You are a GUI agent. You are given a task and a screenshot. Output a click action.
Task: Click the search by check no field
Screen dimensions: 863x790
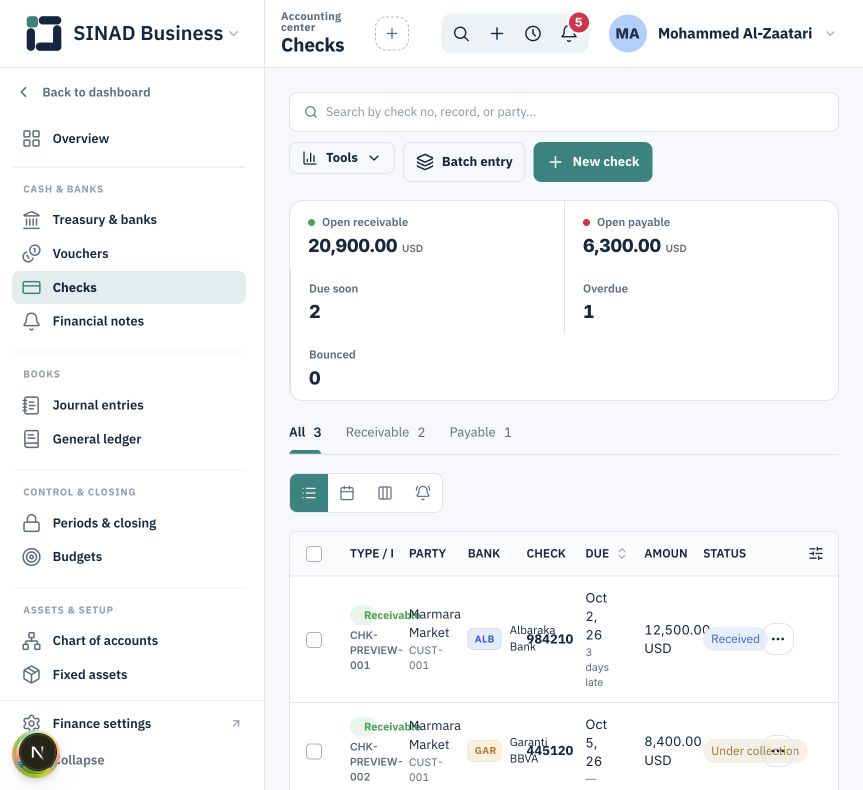[564, 112]
